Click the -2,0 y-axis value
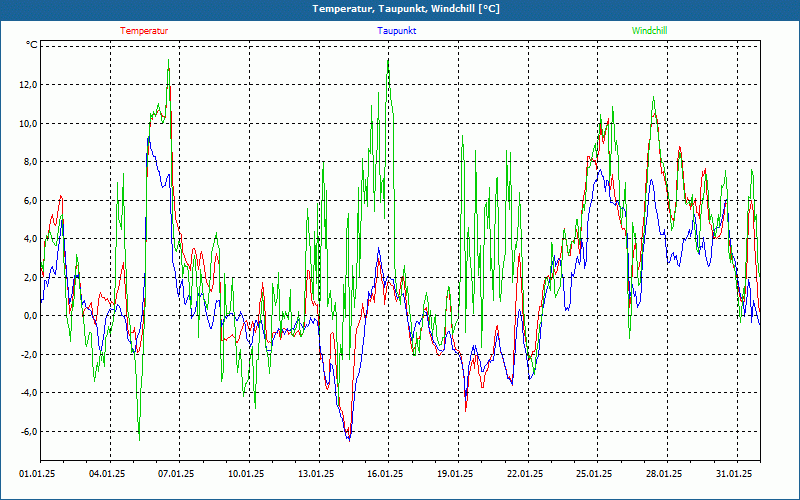Viewport: 800px width, 500px height. (29, 355)
